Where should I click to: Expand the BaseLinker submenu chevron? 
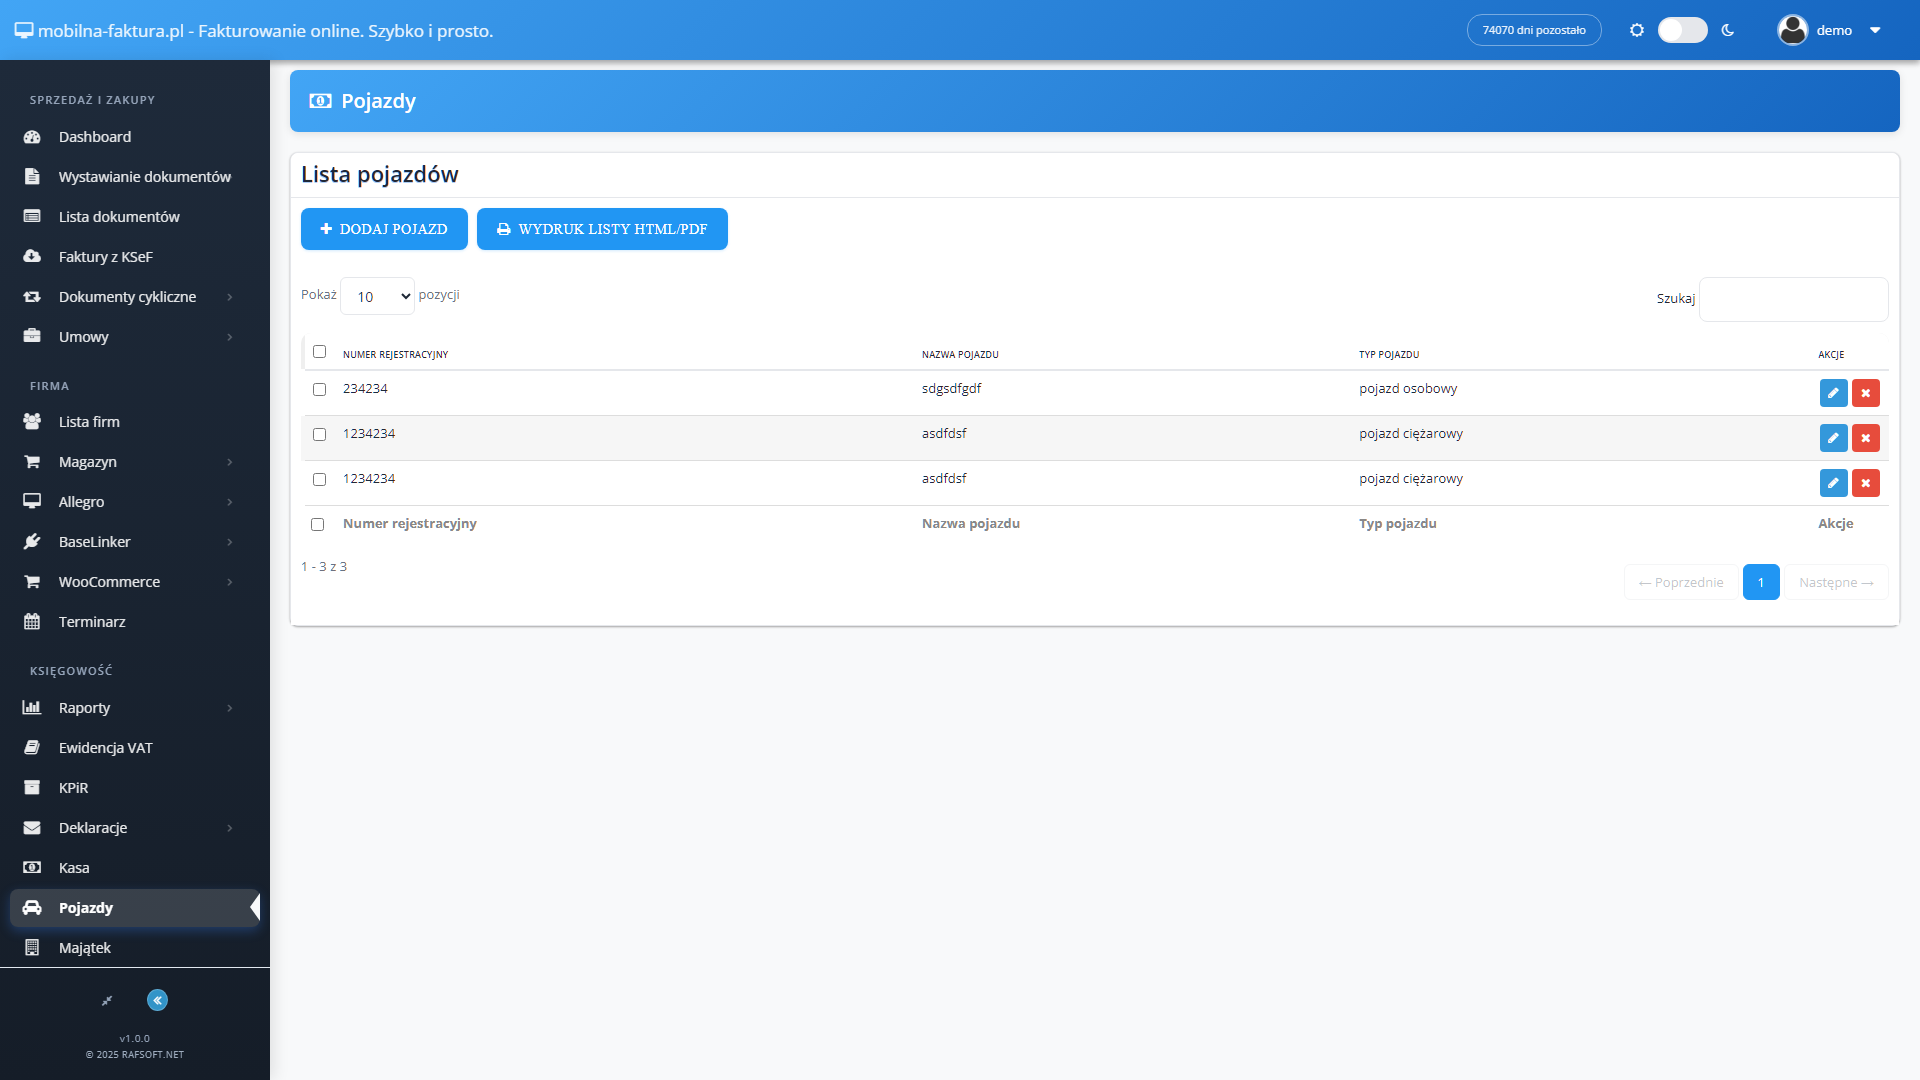tap(230, 542)
